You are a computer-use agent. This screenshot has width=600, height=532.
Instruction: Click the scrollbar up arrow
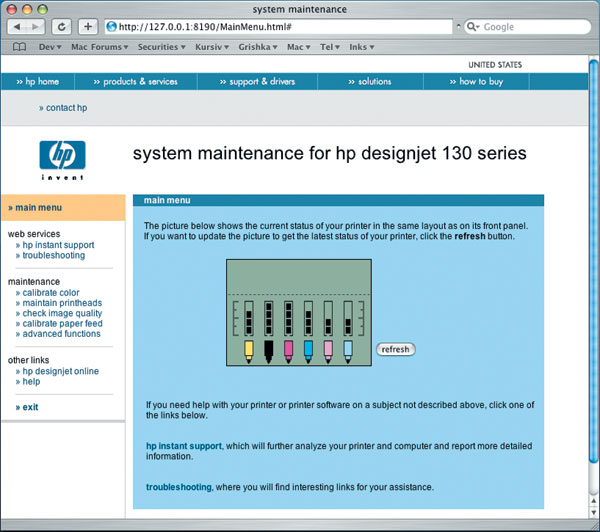593,501
